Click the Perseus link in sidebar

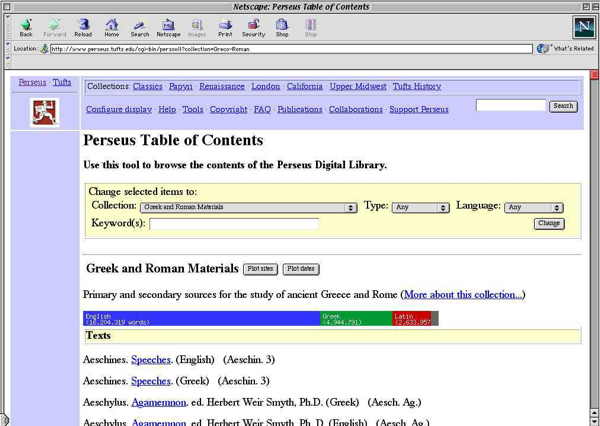(x=32, y=82)
